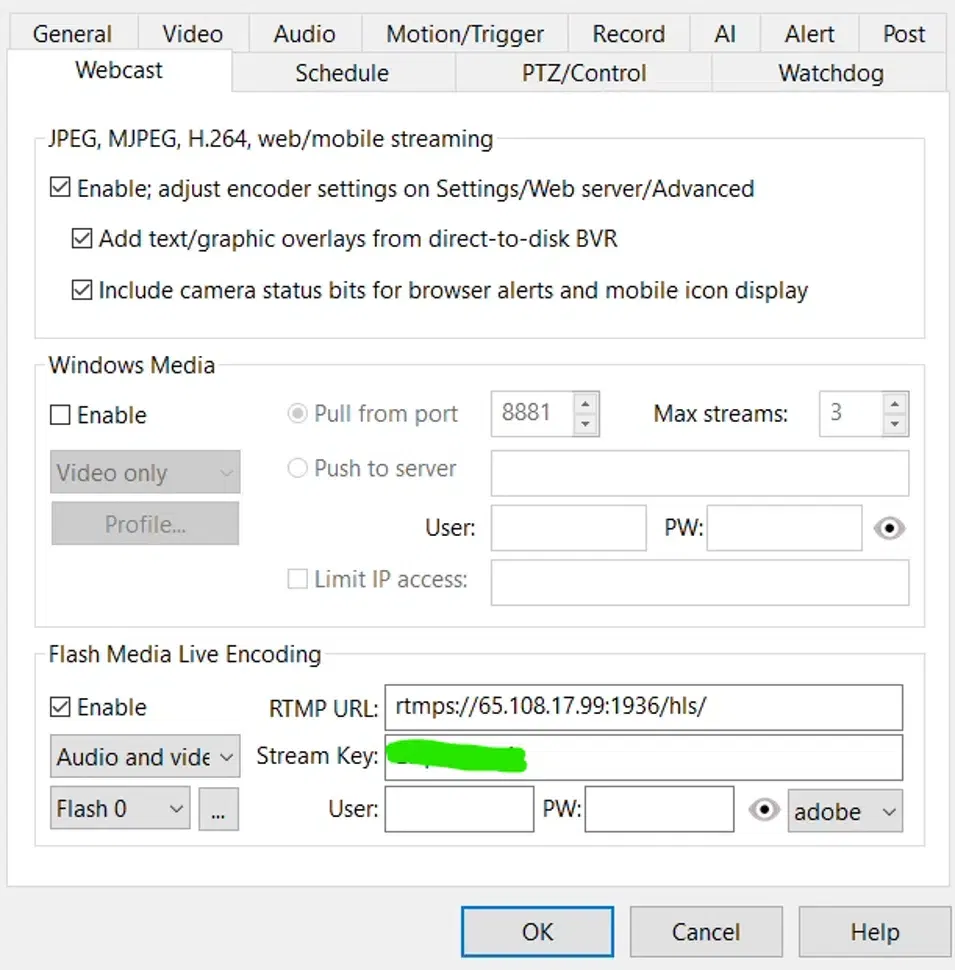The width and height of the screenshot is (956, 970).
Task: Open the PTZ/Control tab
Action: click(x=584, y=73)
